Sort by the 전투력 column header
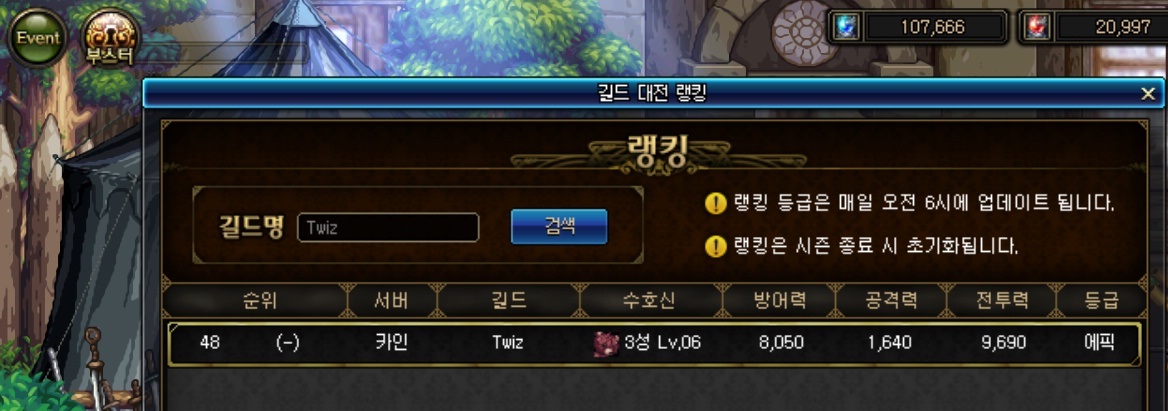The width and height of the screenshot is (1168, 411). pyautogui.click(x=1002, y=301)
